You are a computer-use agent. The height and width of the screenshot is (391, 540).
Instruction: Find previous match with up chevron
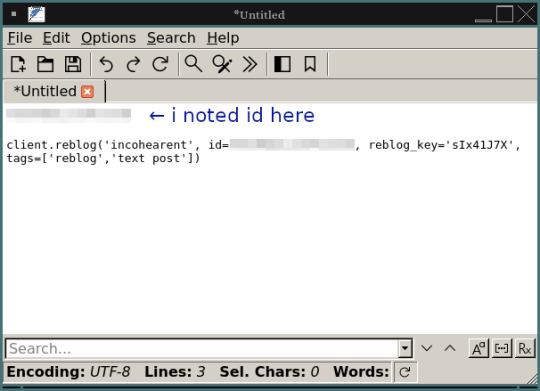click(x=450, y=349)
